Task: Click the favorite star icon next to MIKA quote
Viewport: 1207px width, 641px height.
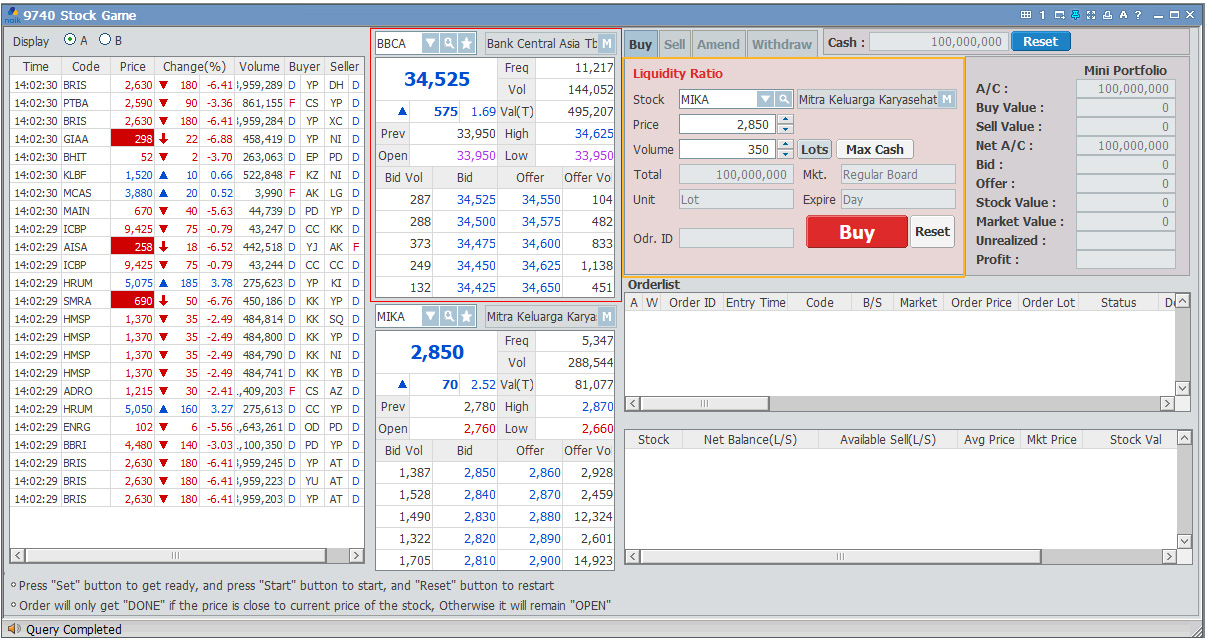Action: coord(466,316)
